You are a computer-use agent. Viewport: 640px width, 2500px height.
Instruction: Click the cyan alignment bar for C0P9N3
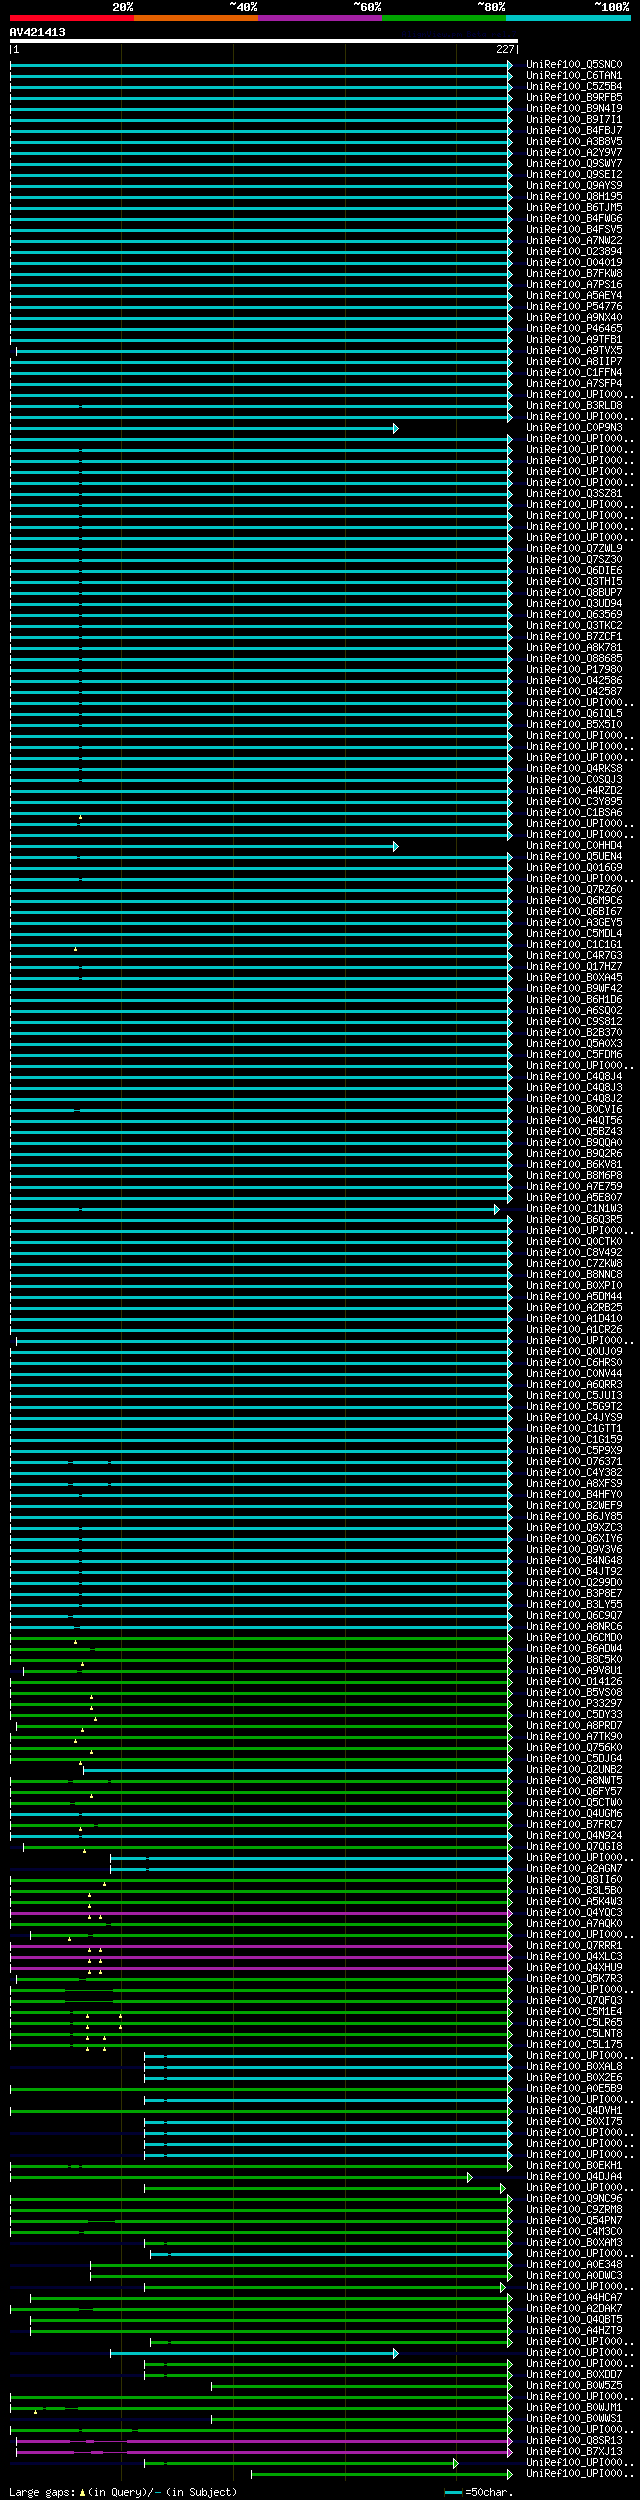(204, 428)
